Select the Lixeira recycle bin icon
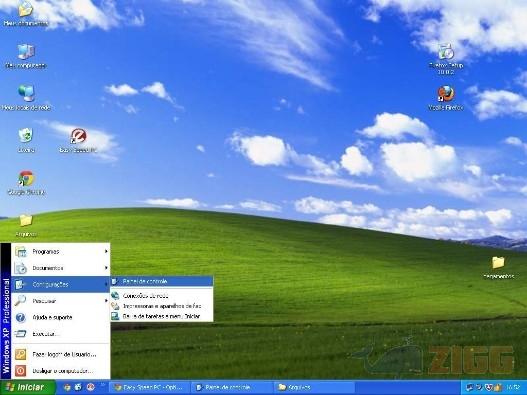The image size is (527, 395). click(x=26, y=140)
